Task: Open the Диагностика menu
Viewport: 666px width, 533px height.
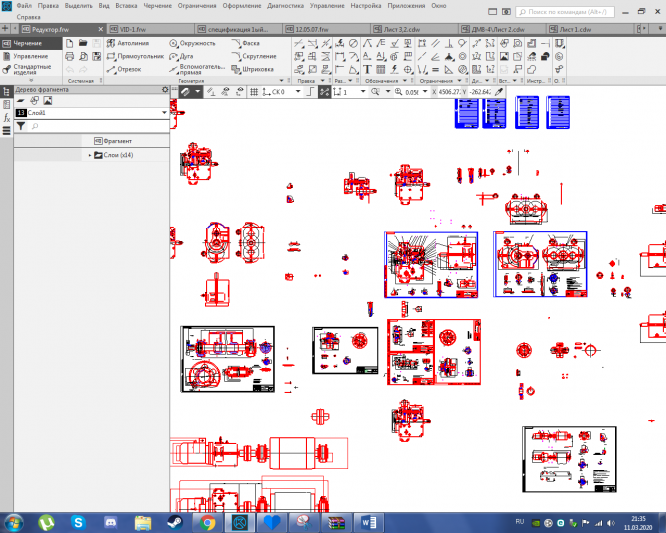Action: coord(285,6)
